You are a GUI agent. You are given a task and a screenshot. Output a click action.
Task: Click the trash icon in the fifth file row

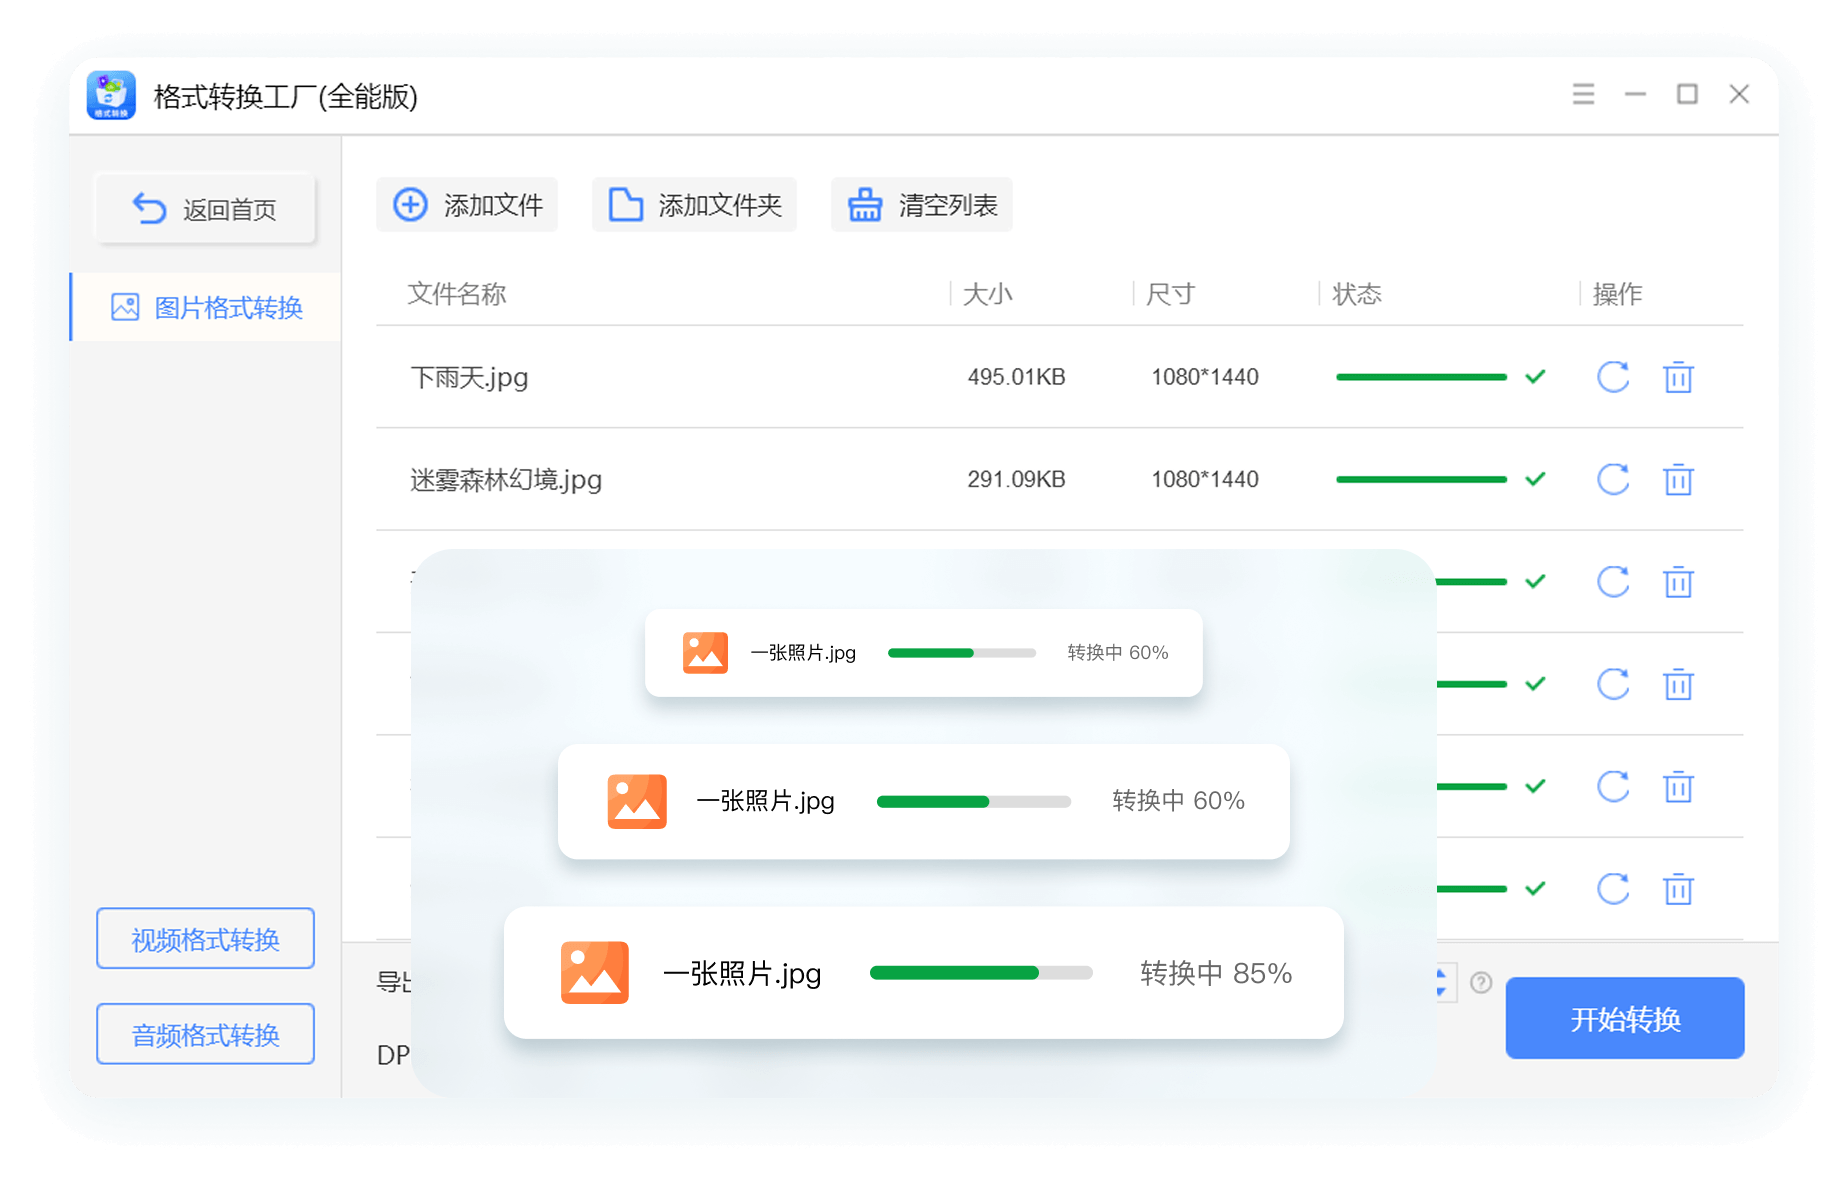(1678, 786)
